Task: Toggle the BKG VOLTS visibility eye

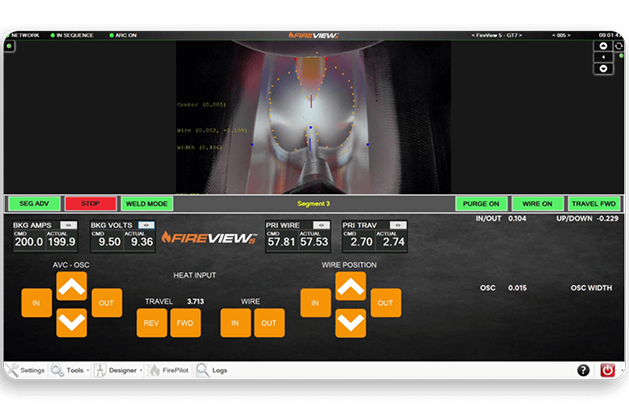Action: tap(146, 225)
